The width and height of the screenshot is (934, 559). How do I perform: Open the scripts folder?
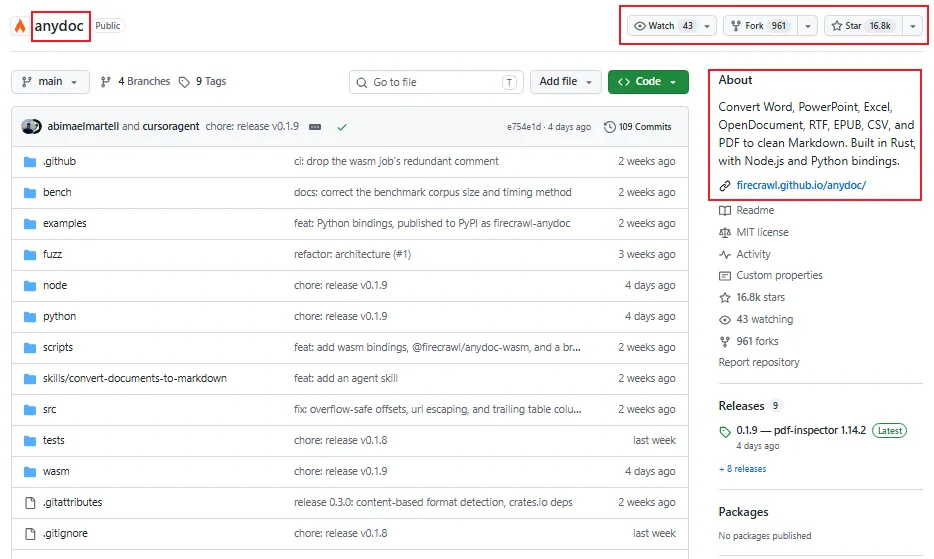pyautogui.click(x=58, y=347)
